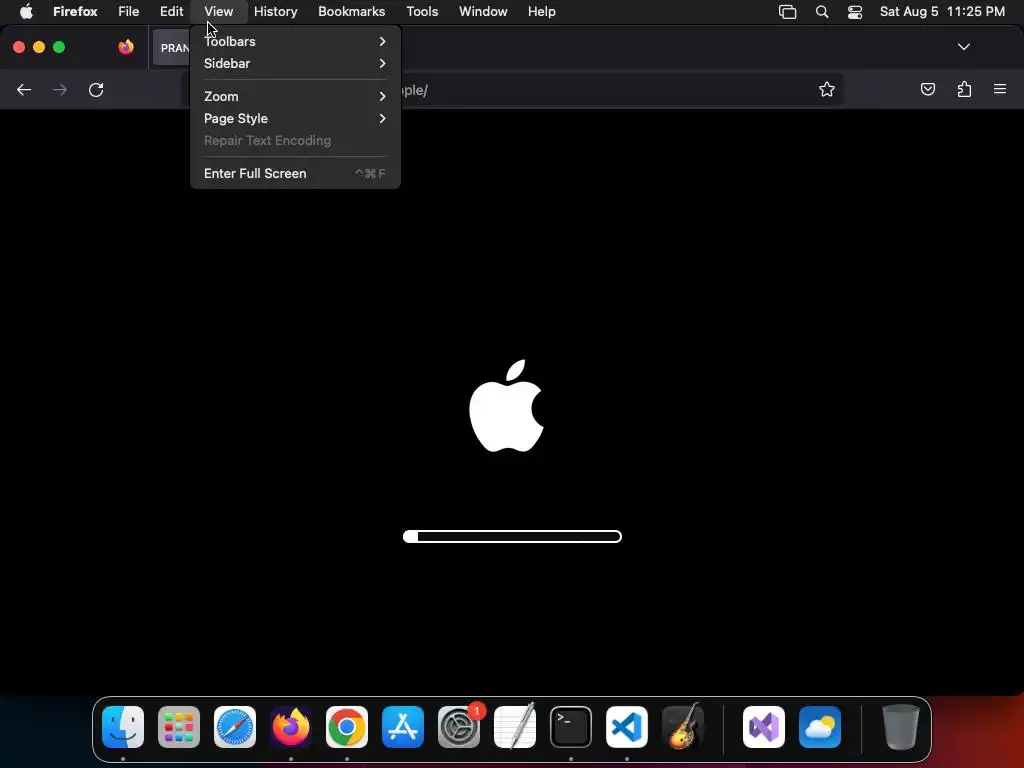Reload the current page
The height and width of the screenshot is (768, 1024).
96,90
